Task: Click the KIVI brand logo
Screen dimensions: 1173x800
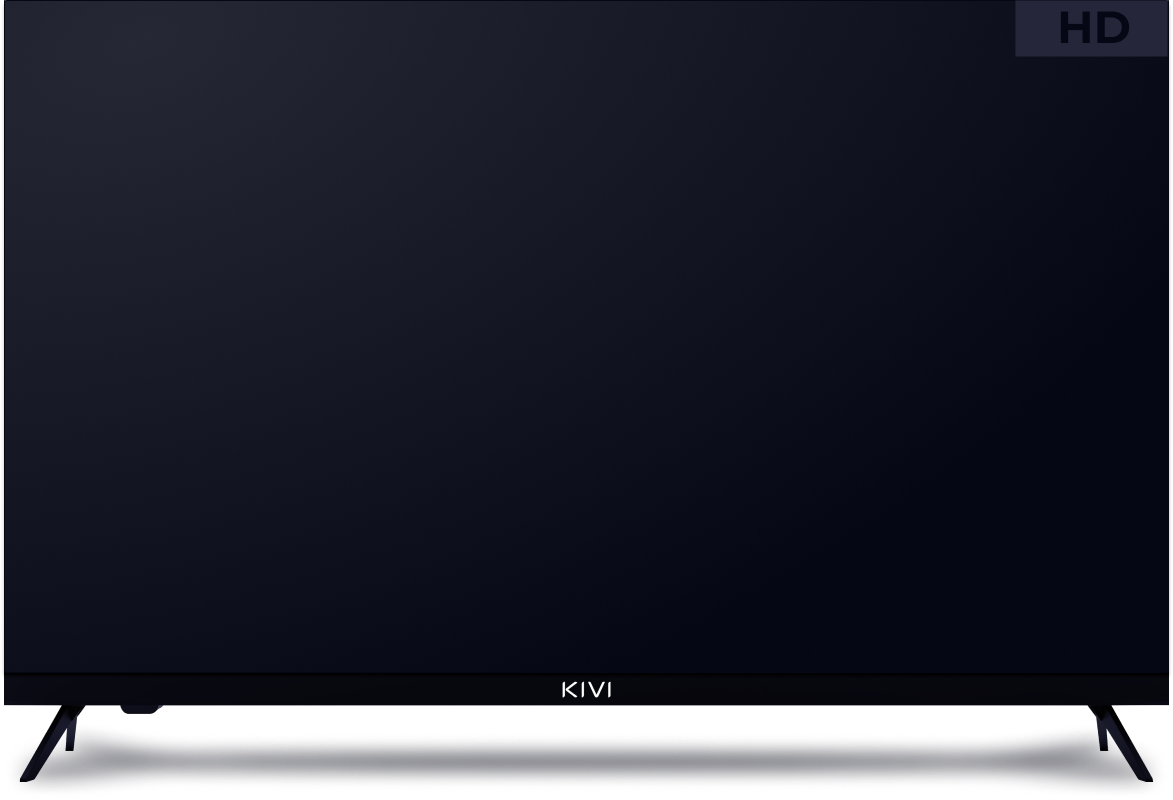Action: pyautogui.click(x=586, y=690)
